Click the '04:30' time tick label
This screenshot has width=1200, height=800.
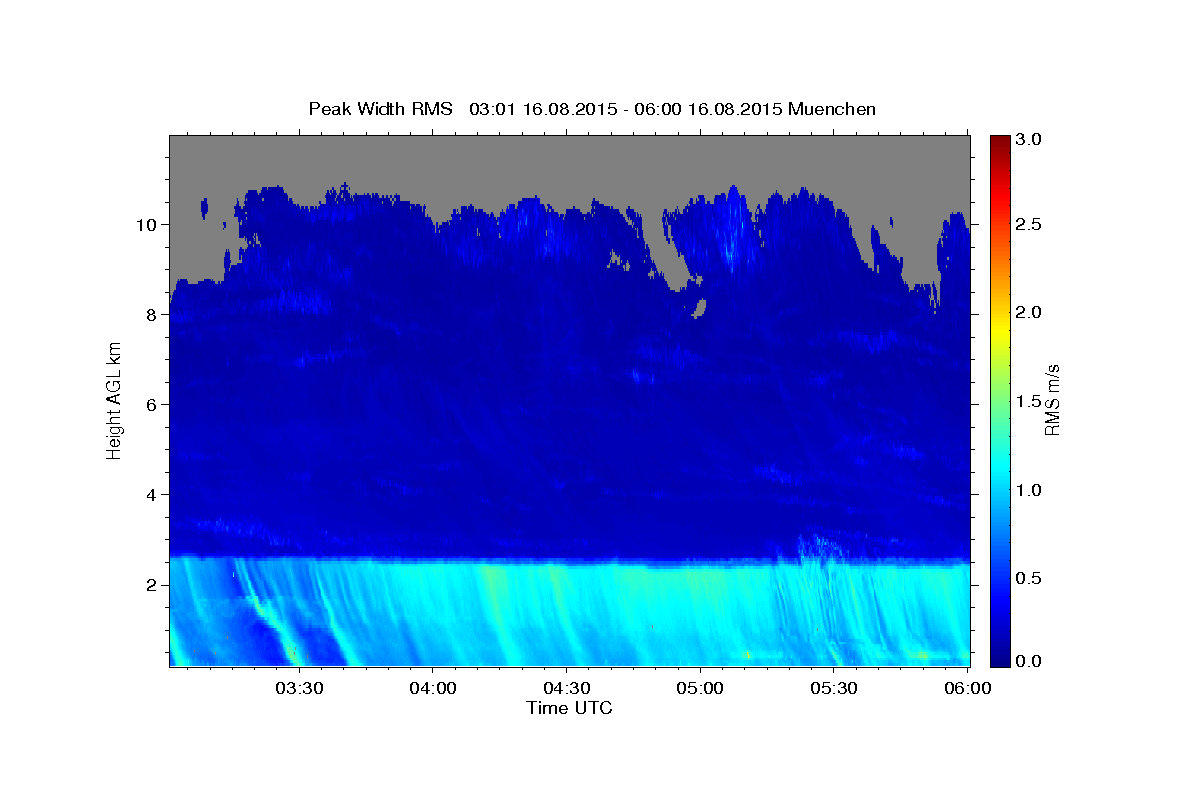coord(566,689)
